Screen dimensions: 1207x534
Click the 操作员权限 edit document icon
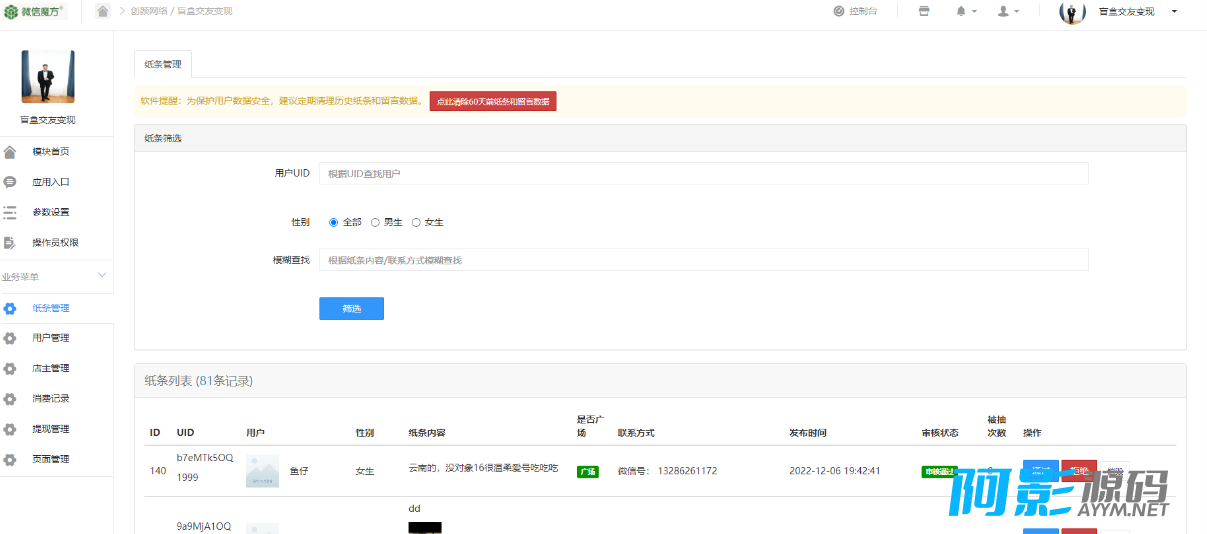click(10, 242)
